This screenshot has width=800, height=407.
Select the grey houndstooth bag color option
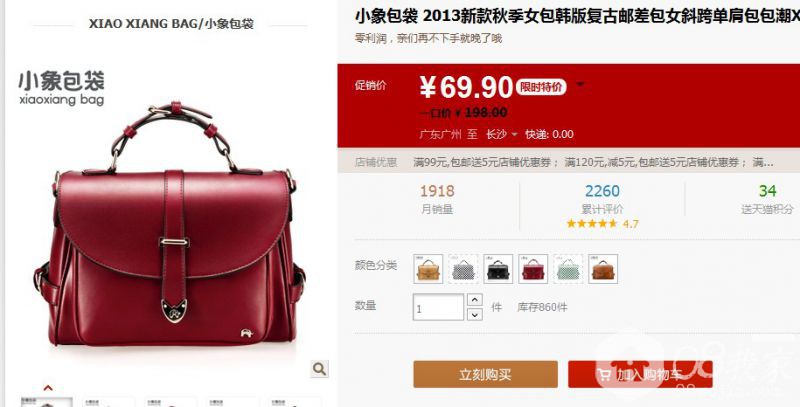click(463, 269)
